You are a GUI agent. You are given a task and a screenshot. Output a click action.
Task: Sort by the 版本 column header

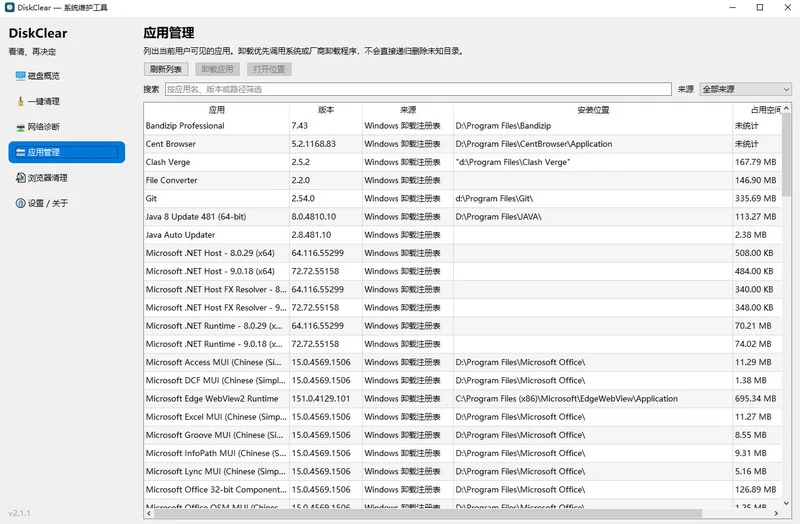tap(326, 110)
